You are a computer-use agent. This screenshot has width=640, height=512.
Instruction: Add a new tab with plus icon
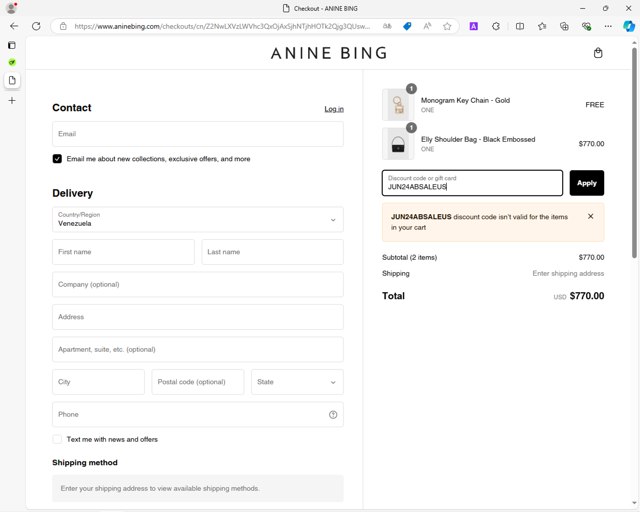point(12,100)
